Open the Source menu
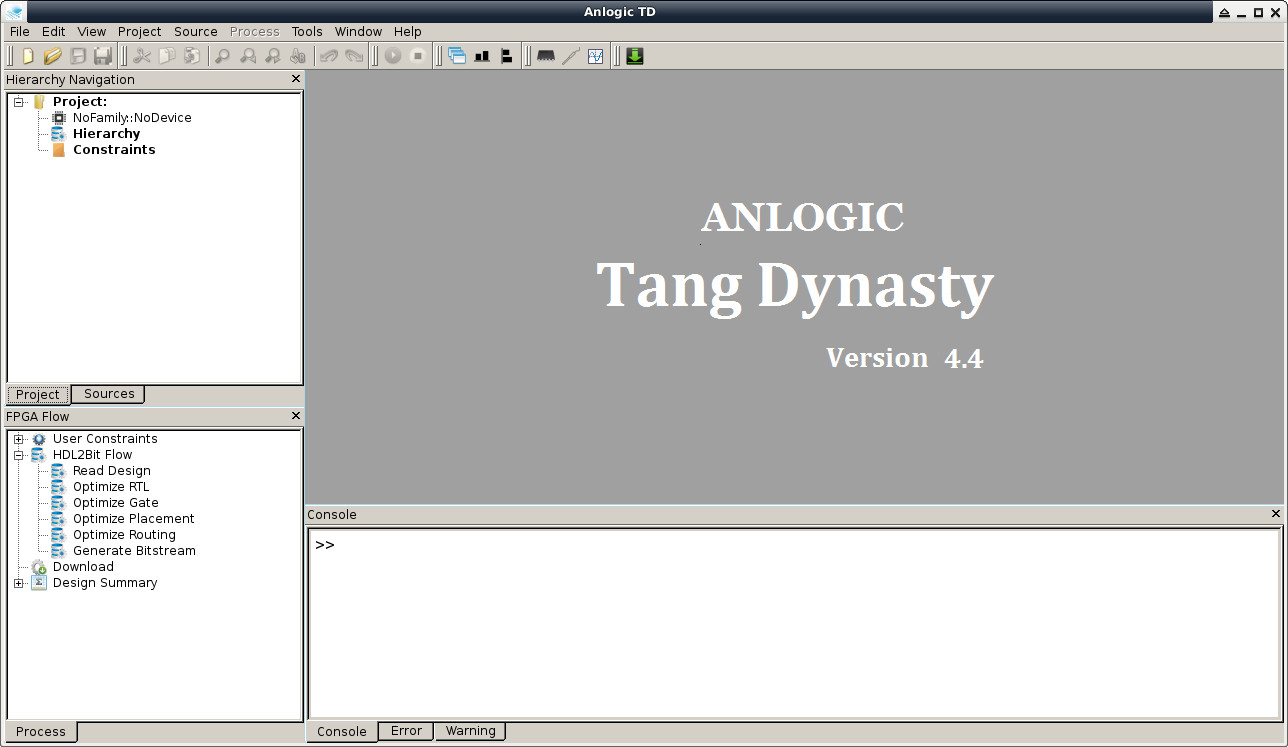 (196, 31)
